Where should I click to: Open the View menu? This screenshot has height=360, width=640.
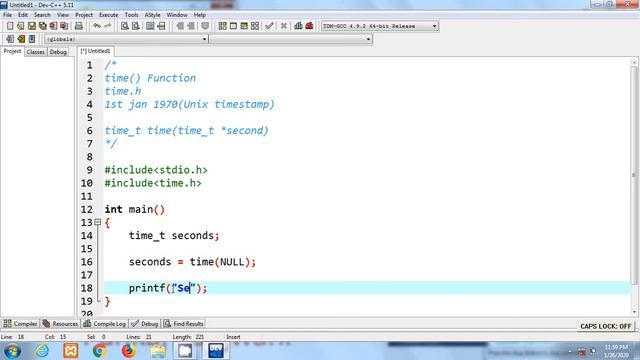(62, 15)
